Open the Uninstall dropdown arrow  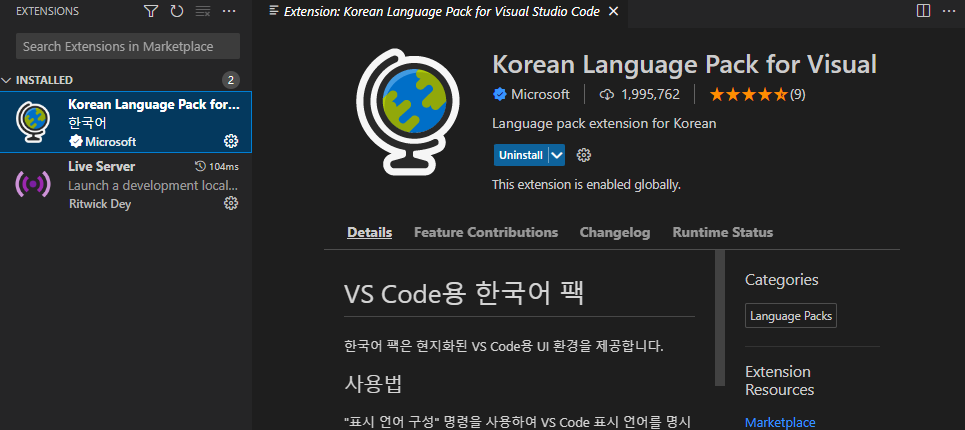pyautogui.click(x=556, y=155)
